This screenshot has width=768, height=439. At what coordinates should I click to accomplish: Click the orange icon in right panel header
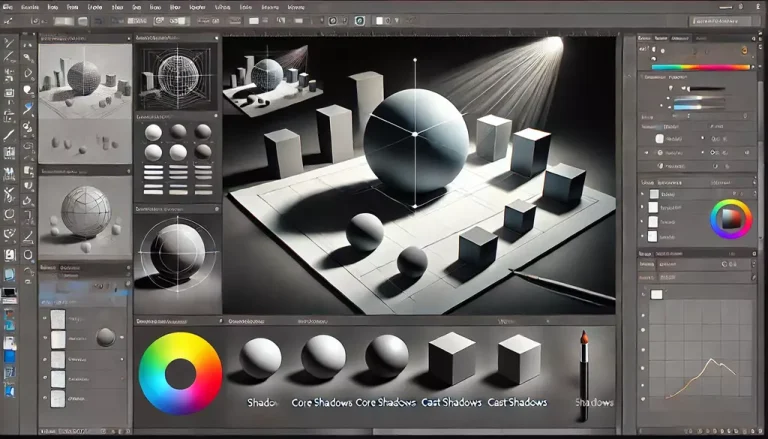coord(744,49)
